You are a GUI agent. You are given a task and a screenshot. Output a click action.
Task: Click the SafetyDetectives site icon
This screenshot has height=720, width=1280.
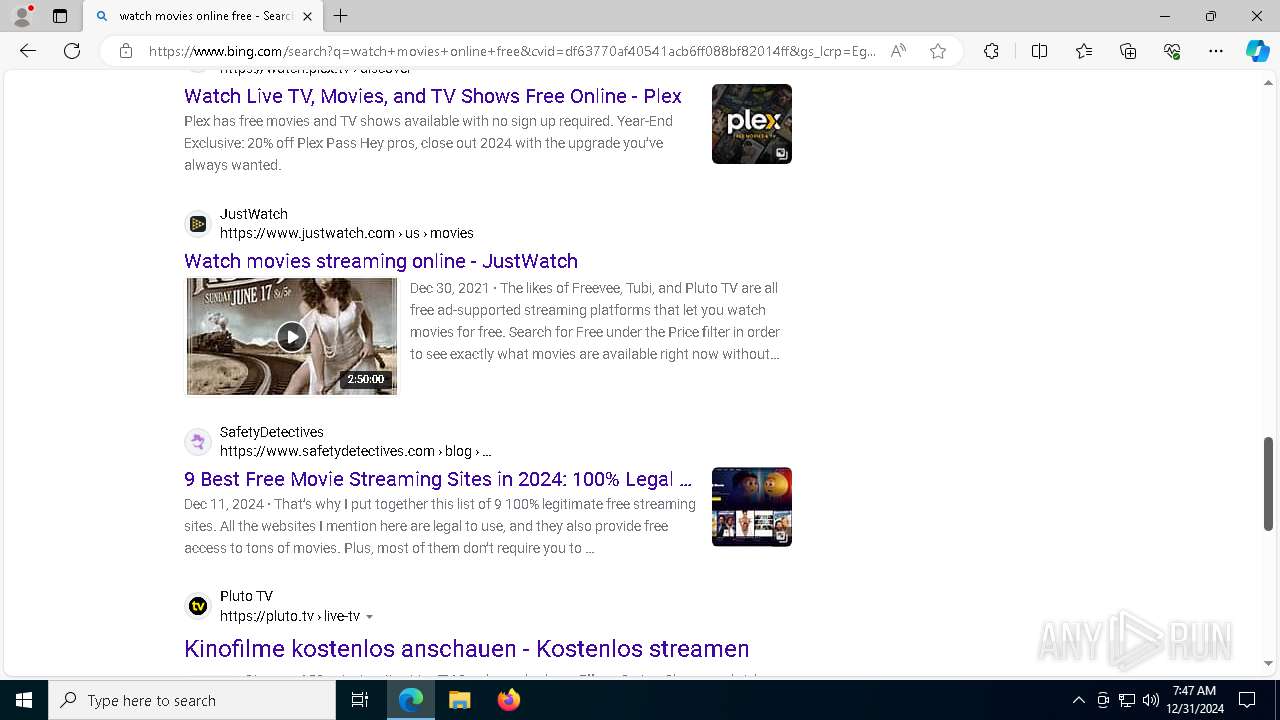[x=198, y=442]
